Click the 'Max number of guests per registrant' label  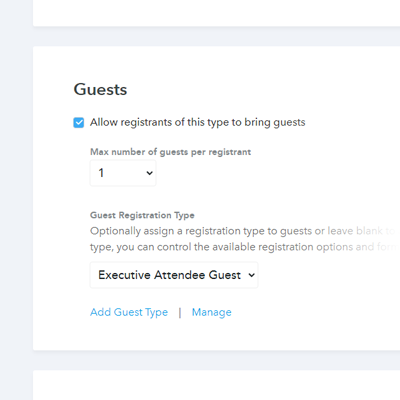[170, 152]
